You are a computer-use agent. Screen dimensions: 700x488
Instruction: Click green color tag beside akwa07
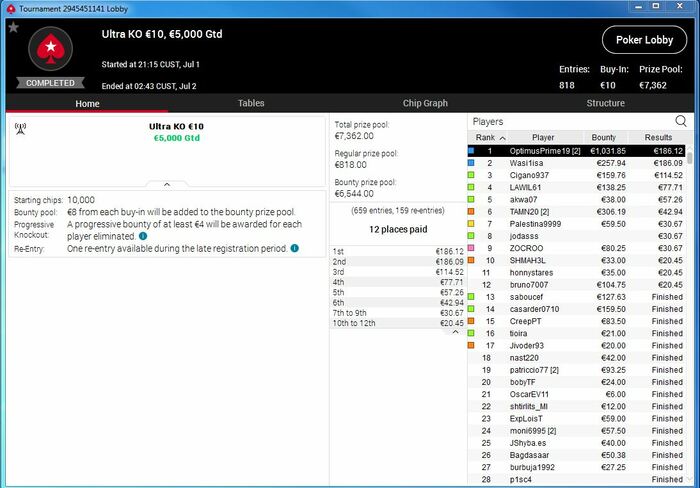pos(471,200)
